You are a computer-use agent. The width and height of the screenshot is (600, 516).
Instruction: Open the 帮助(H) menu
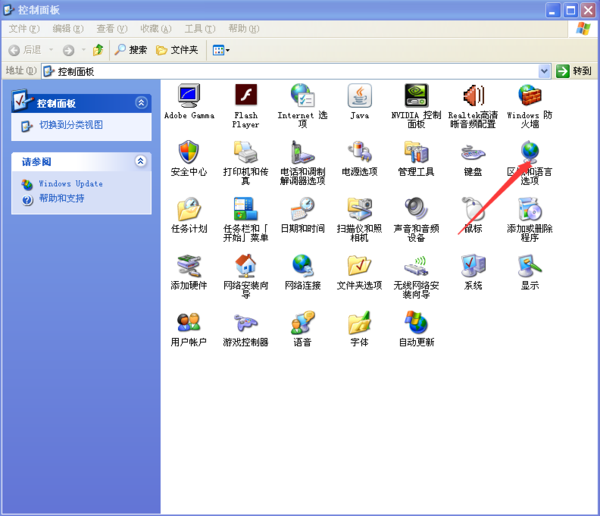point(244,29)
